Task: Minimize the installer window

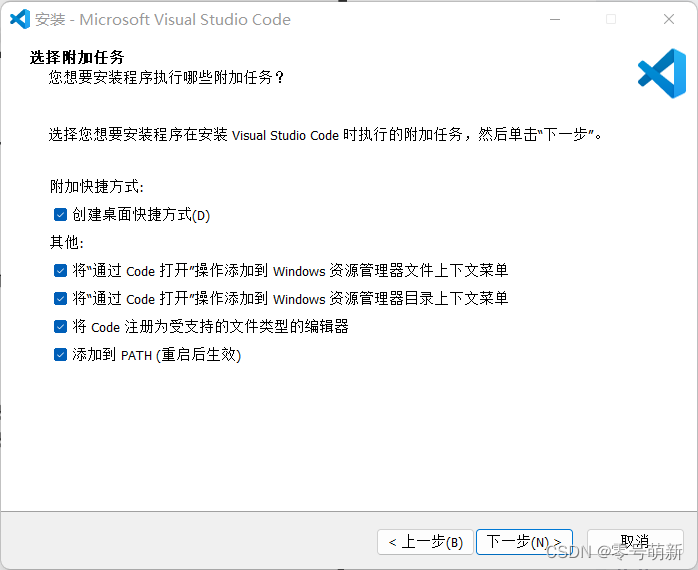Action: coord(555,19)
